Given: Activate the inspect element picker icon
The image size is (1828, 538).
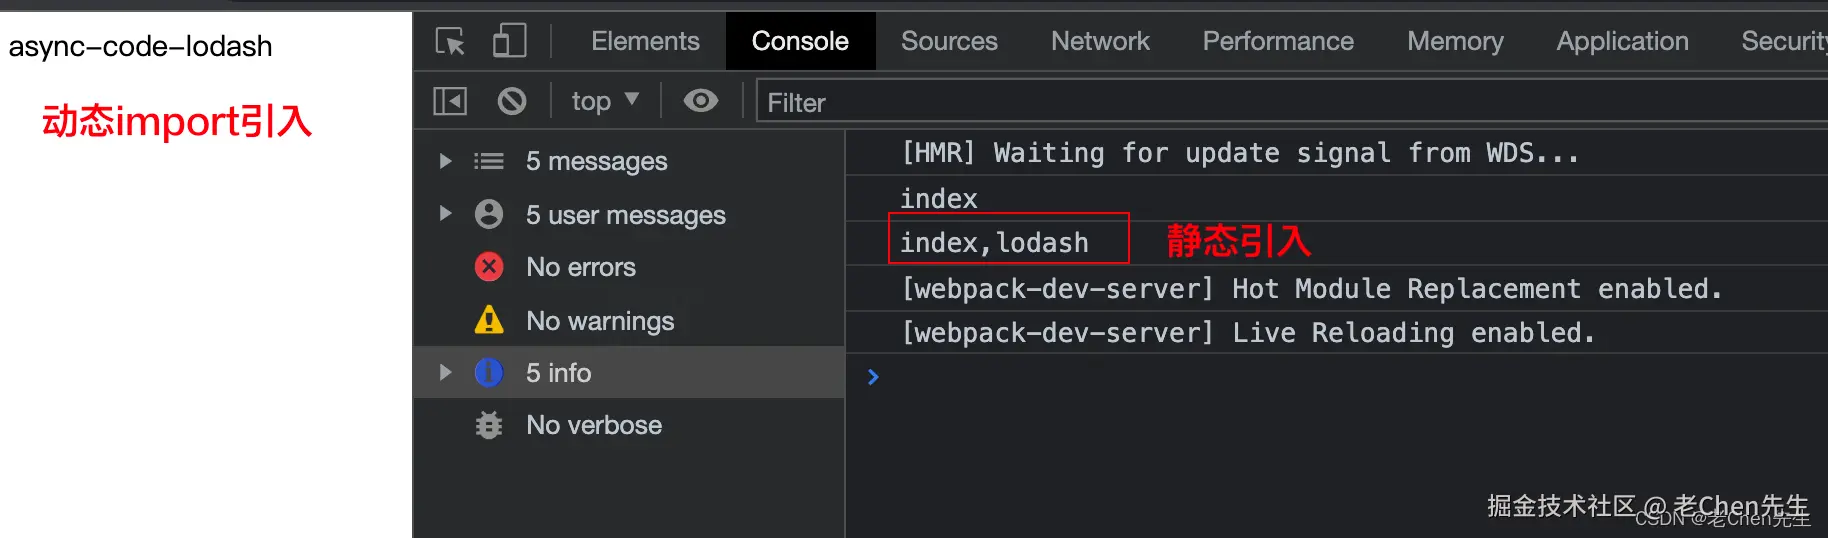Looking at the screenshot, I should [x=450, y=41].
